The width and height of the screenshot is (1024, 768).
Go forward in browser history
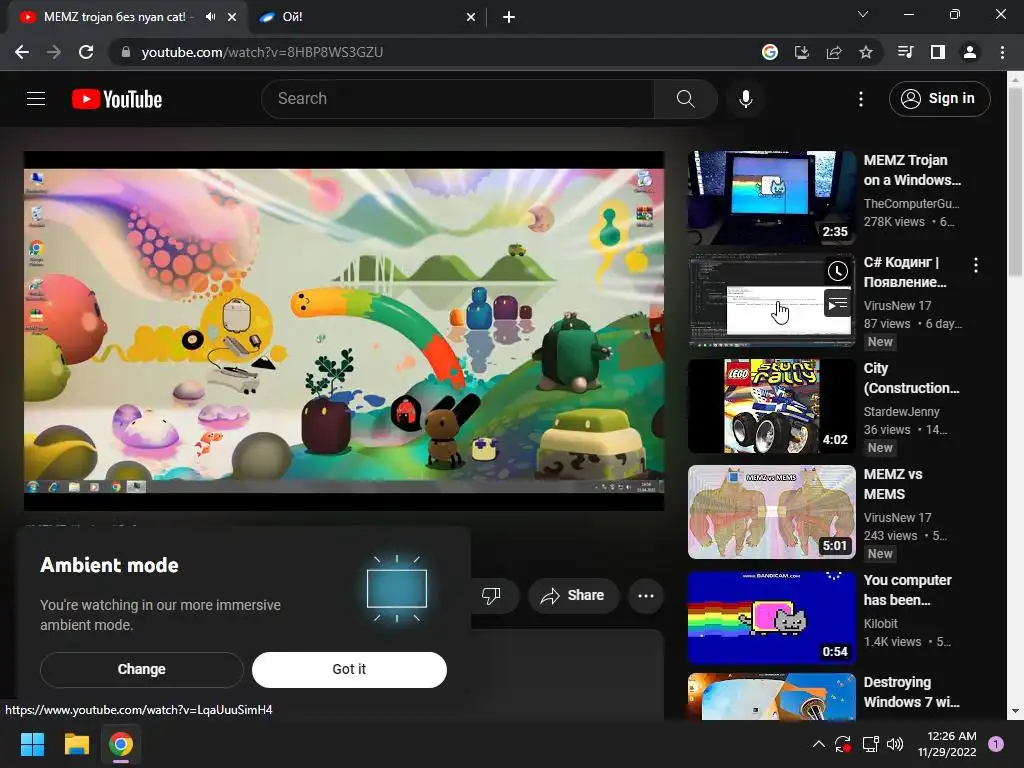point(54,52)
